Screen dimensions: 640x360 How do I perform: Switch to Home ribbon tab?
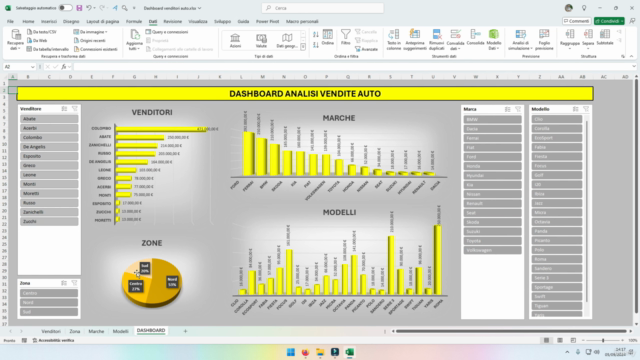[x=28, y=21]
